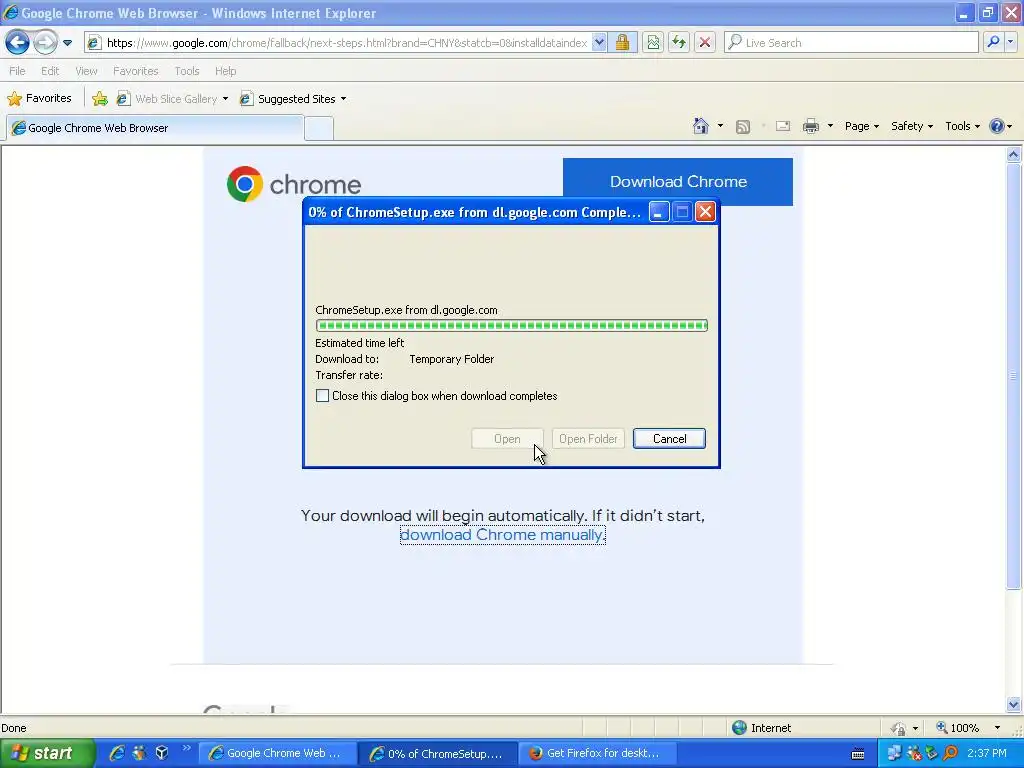Click the green download progress bar

(x=511, y=325)
